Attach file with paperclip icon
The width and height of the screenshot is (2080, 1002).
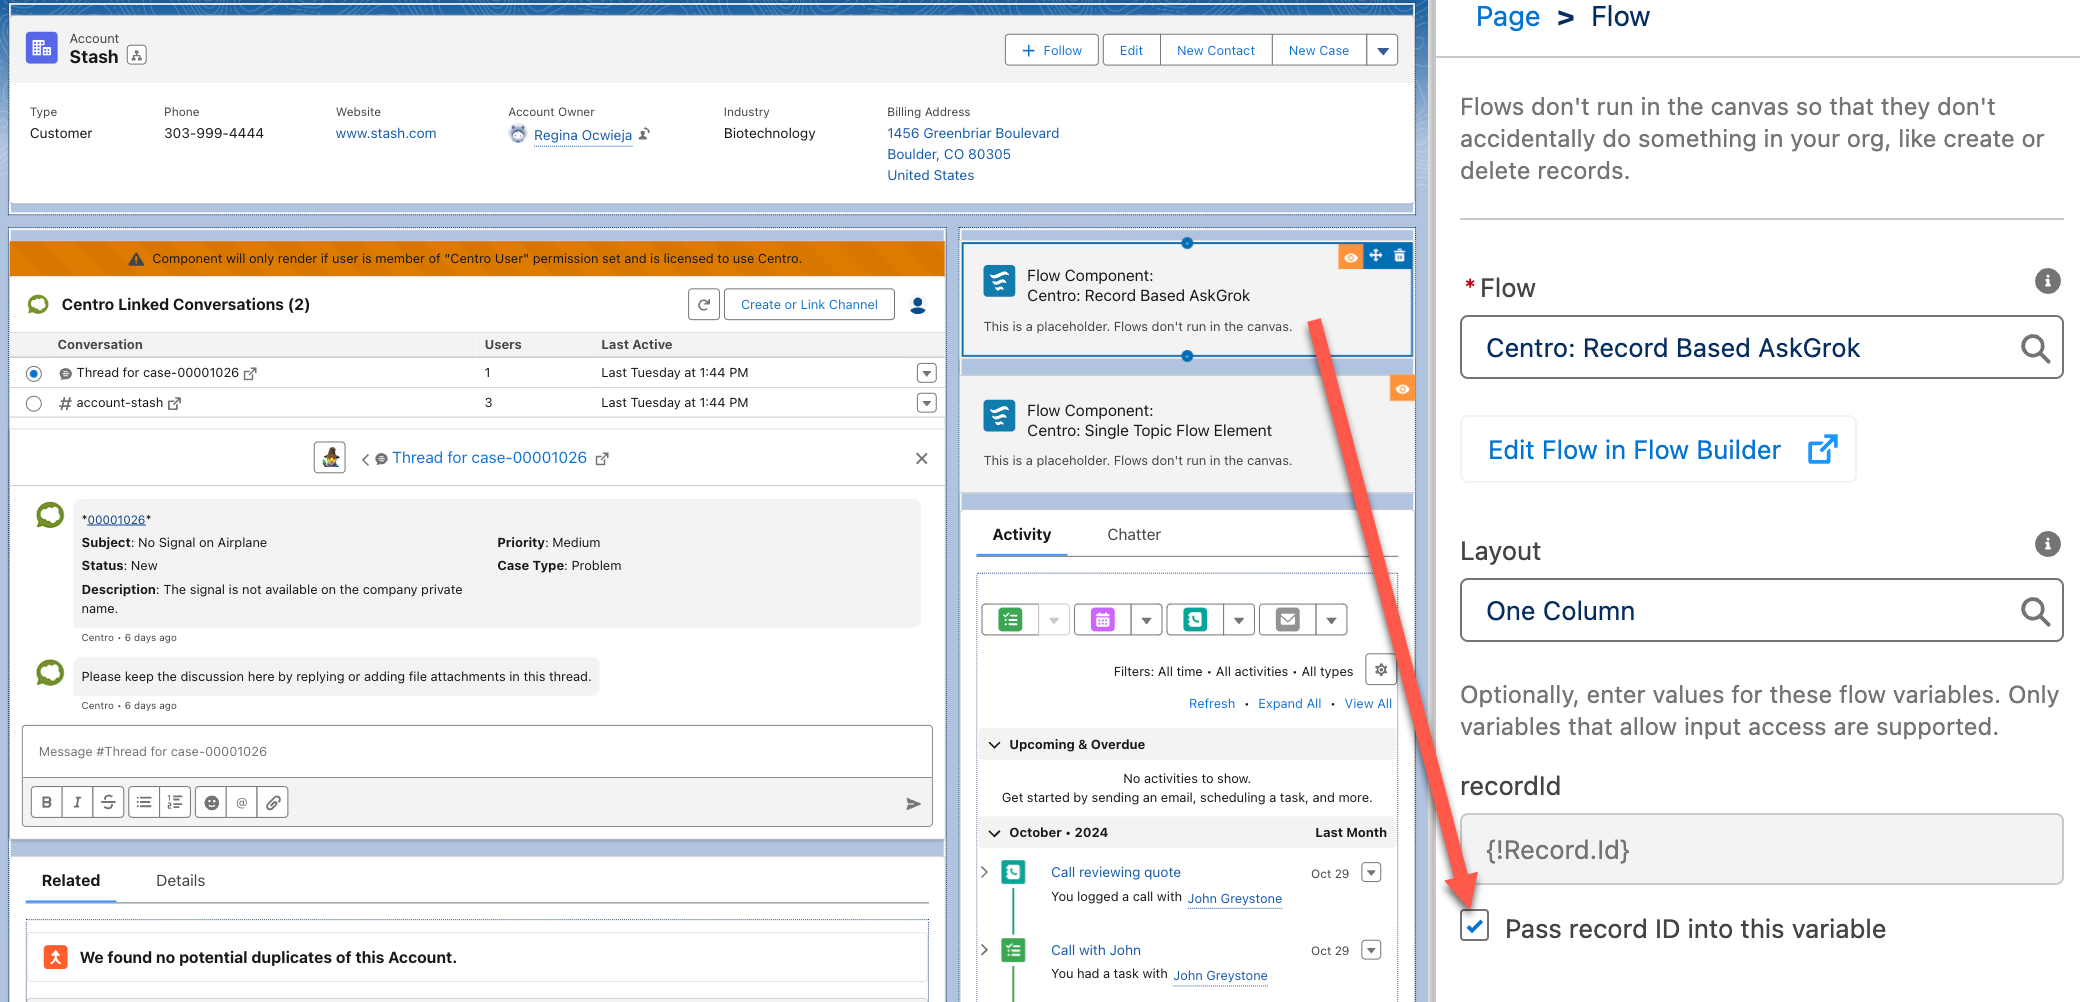(x=273, y=802)
